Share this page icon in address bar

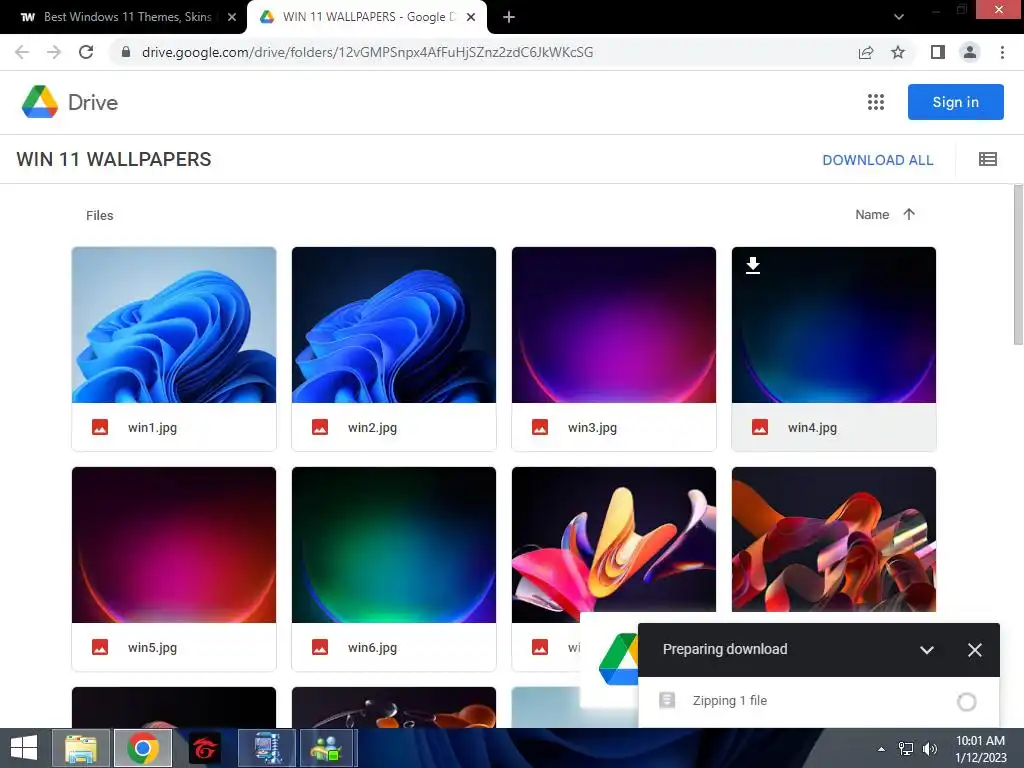pos(866,52)
